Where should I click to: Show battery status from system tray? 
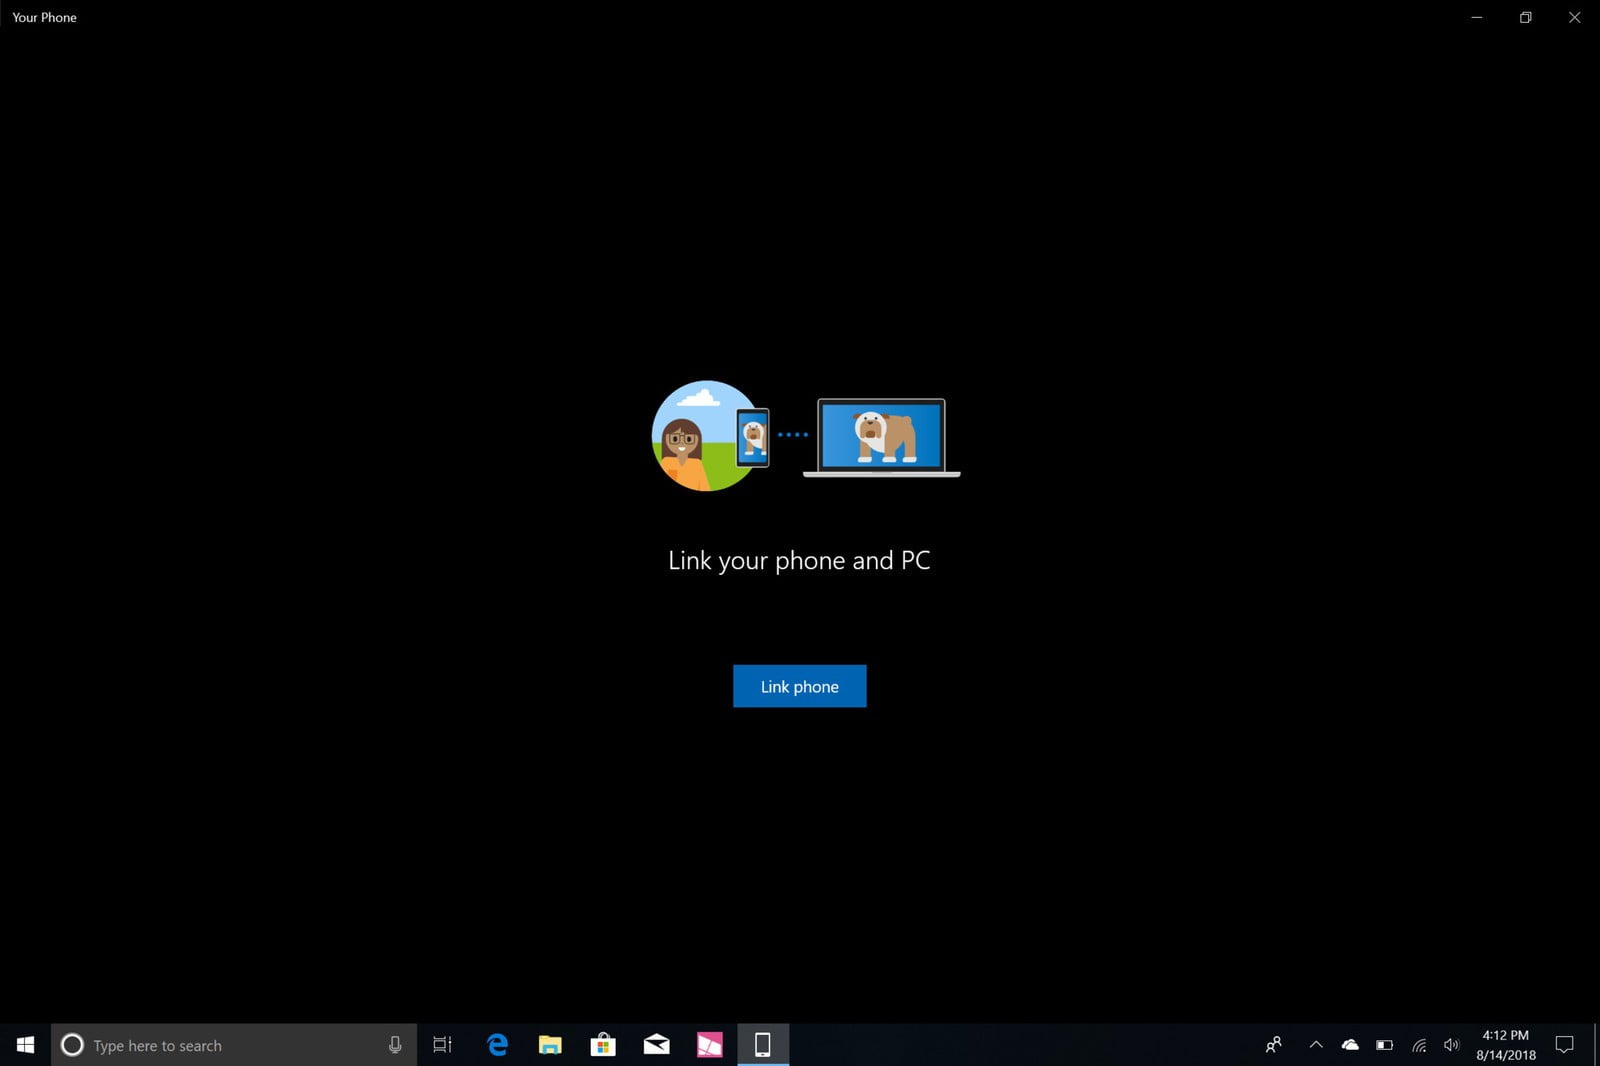1384,1045
